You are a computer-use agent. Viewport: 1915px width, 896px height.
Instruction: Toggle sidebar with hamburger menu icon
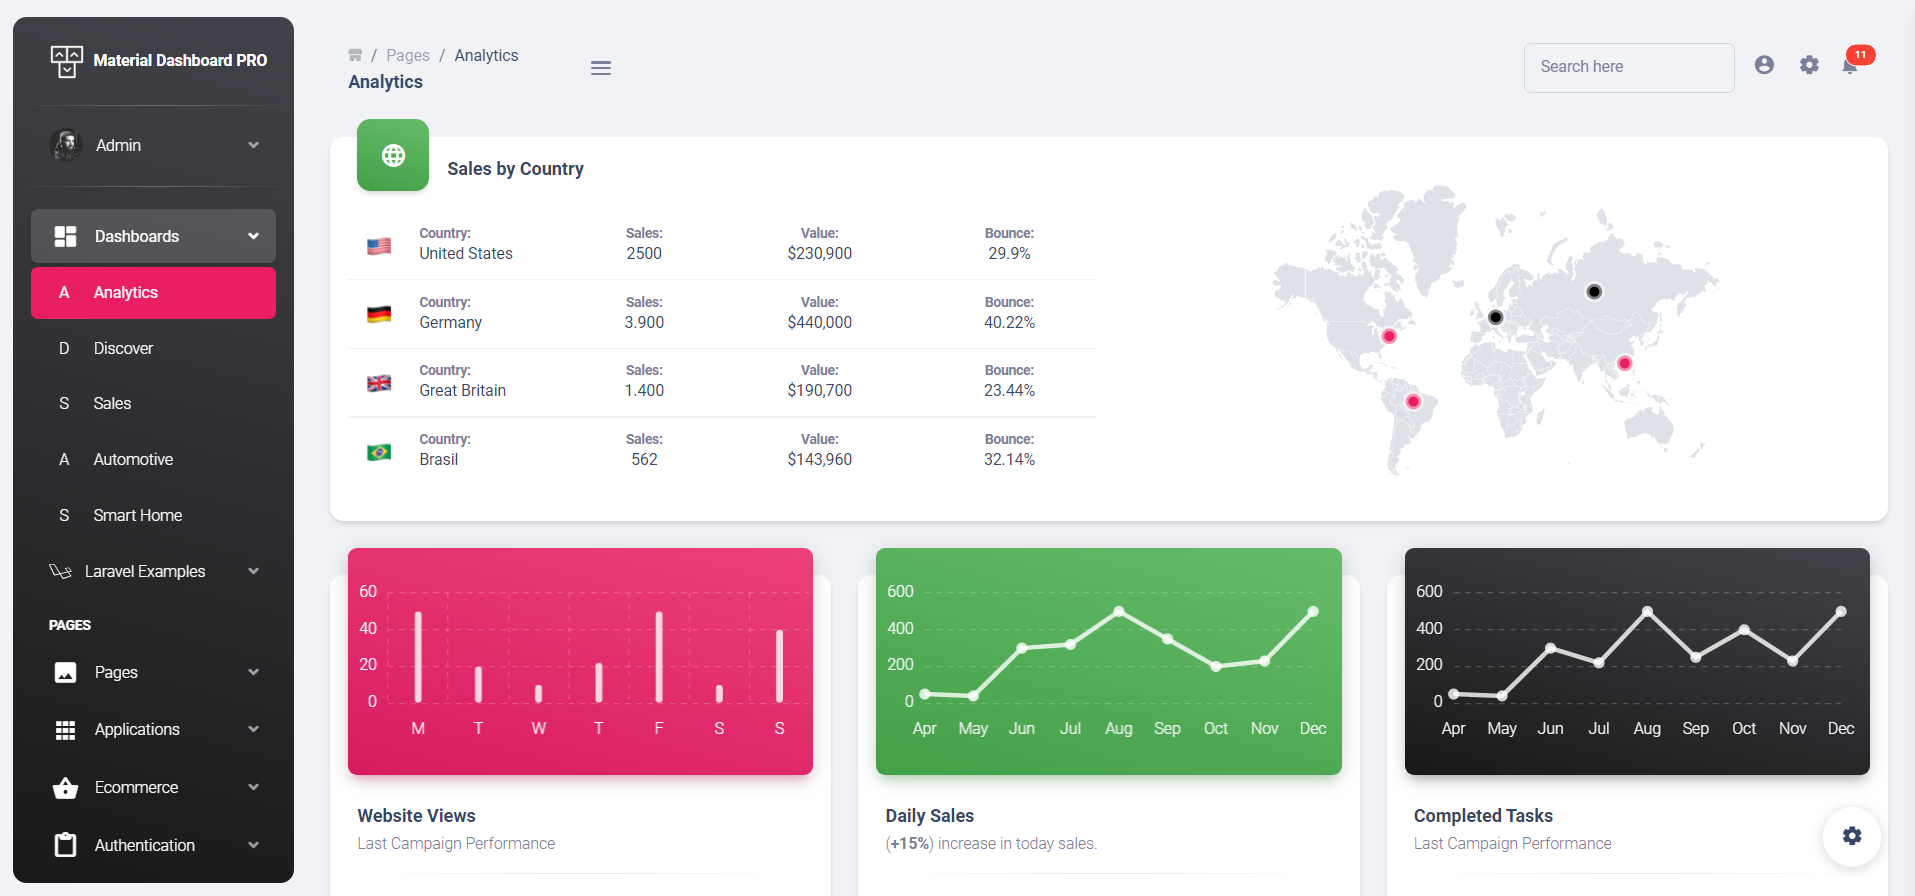click(600, 68)
